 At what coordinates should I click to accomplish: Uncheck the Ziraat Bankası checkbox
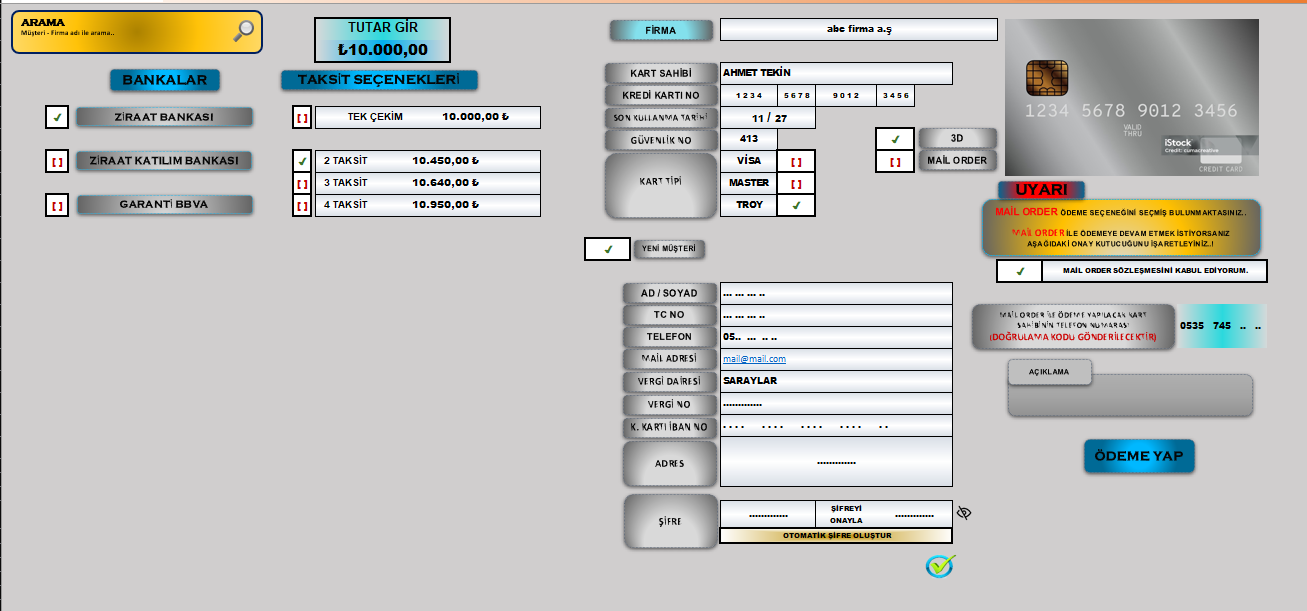click(57, 117)
